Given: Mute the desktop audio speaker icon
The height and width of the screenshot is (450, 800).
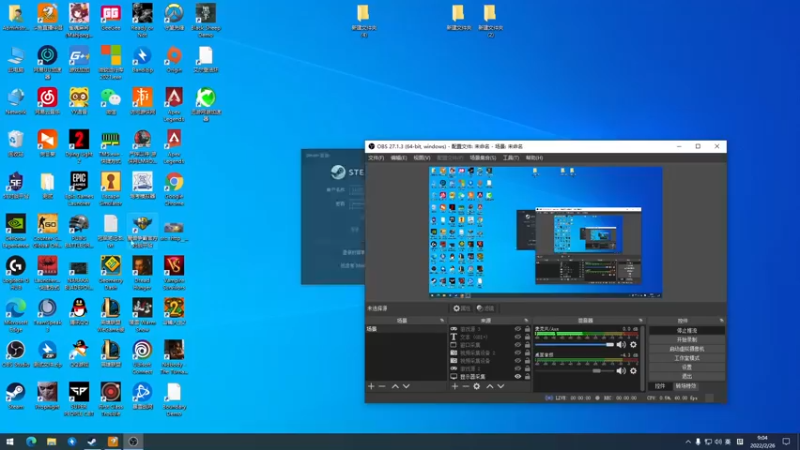Looking at the screenshot, I should pos(621,371).
